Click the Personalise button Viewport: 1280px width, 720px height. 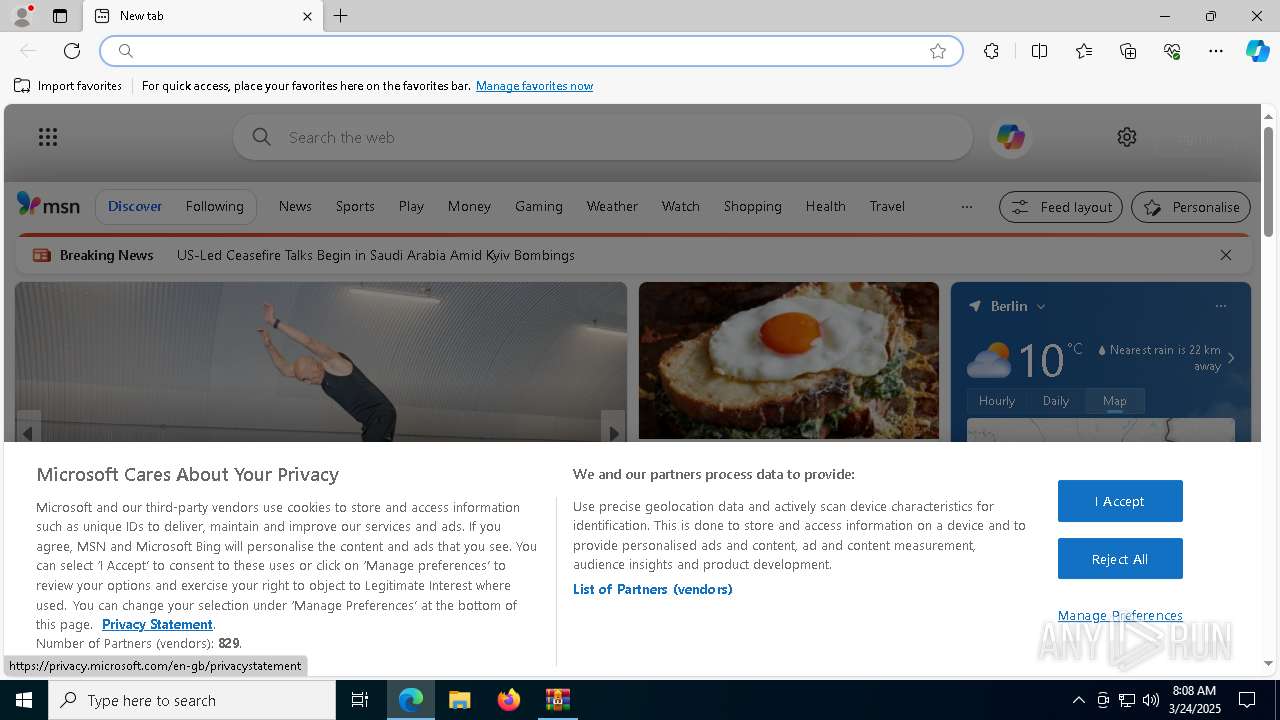pyautogui.click(x=1191, y=207)
